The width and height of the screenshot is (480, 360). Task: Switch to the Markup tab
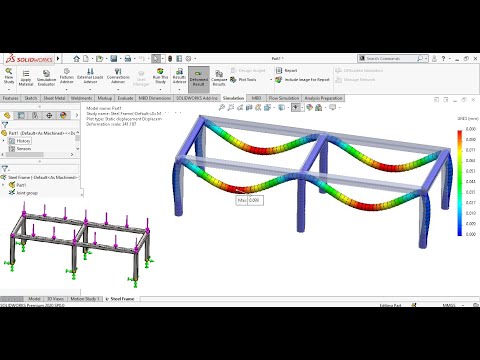coord(105,98)
